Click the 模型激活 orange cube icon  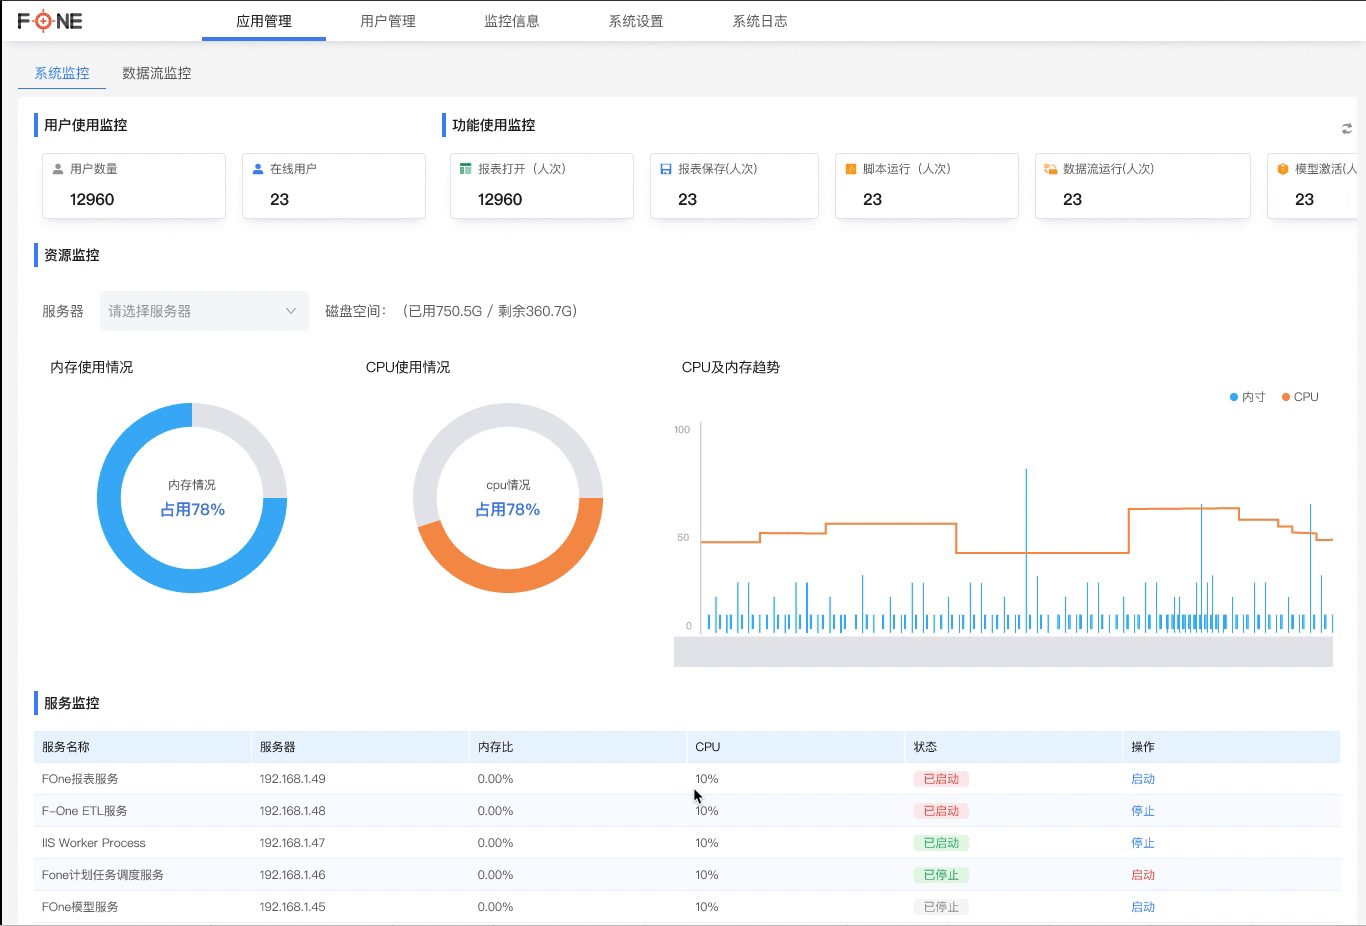[x=1283, y=169]
